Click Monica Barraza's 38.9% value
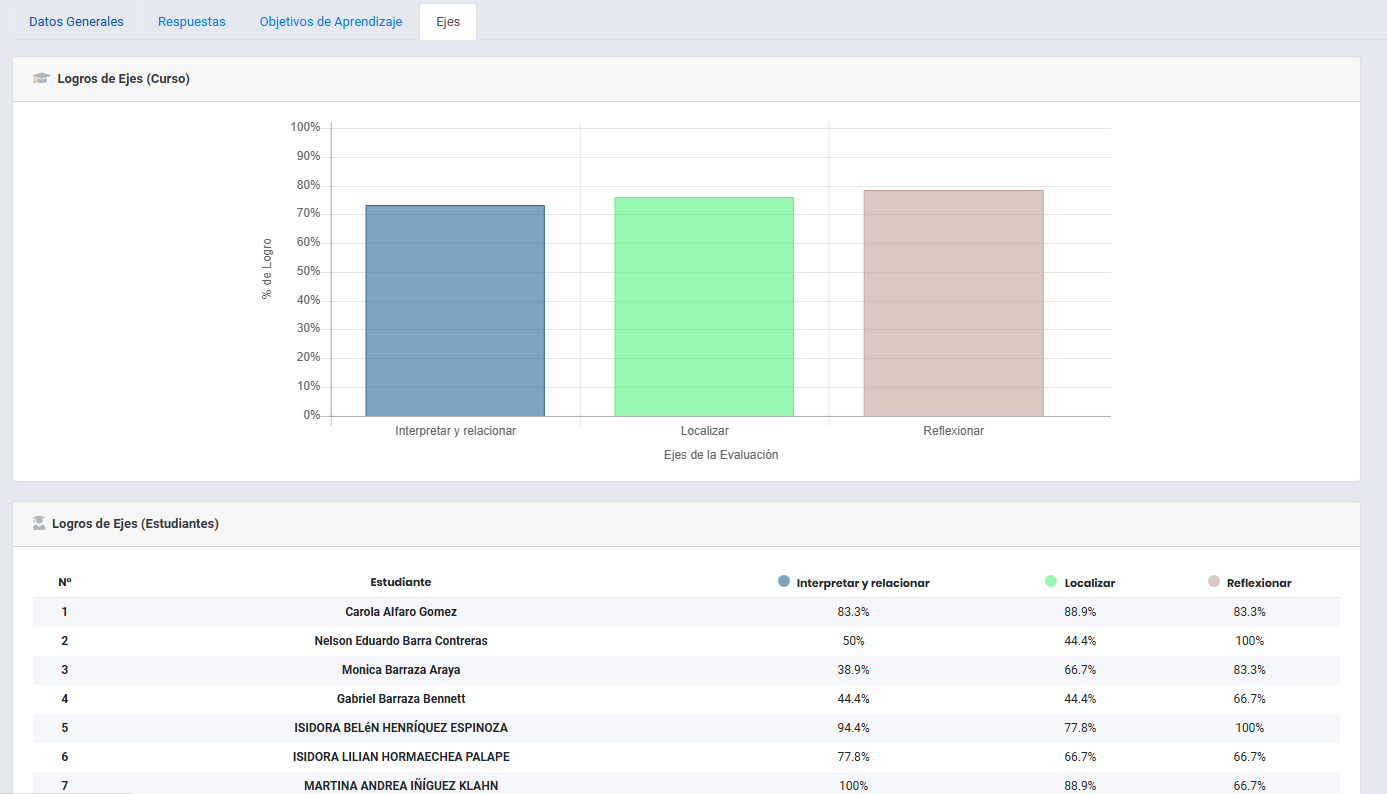The image size is (1387, 794). click(853, 670)
